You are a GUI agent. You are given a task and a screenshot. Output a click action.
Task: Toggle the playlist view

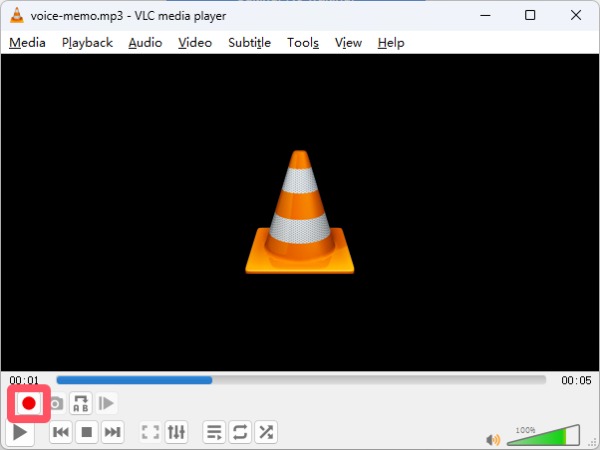(x=214, y=432)
